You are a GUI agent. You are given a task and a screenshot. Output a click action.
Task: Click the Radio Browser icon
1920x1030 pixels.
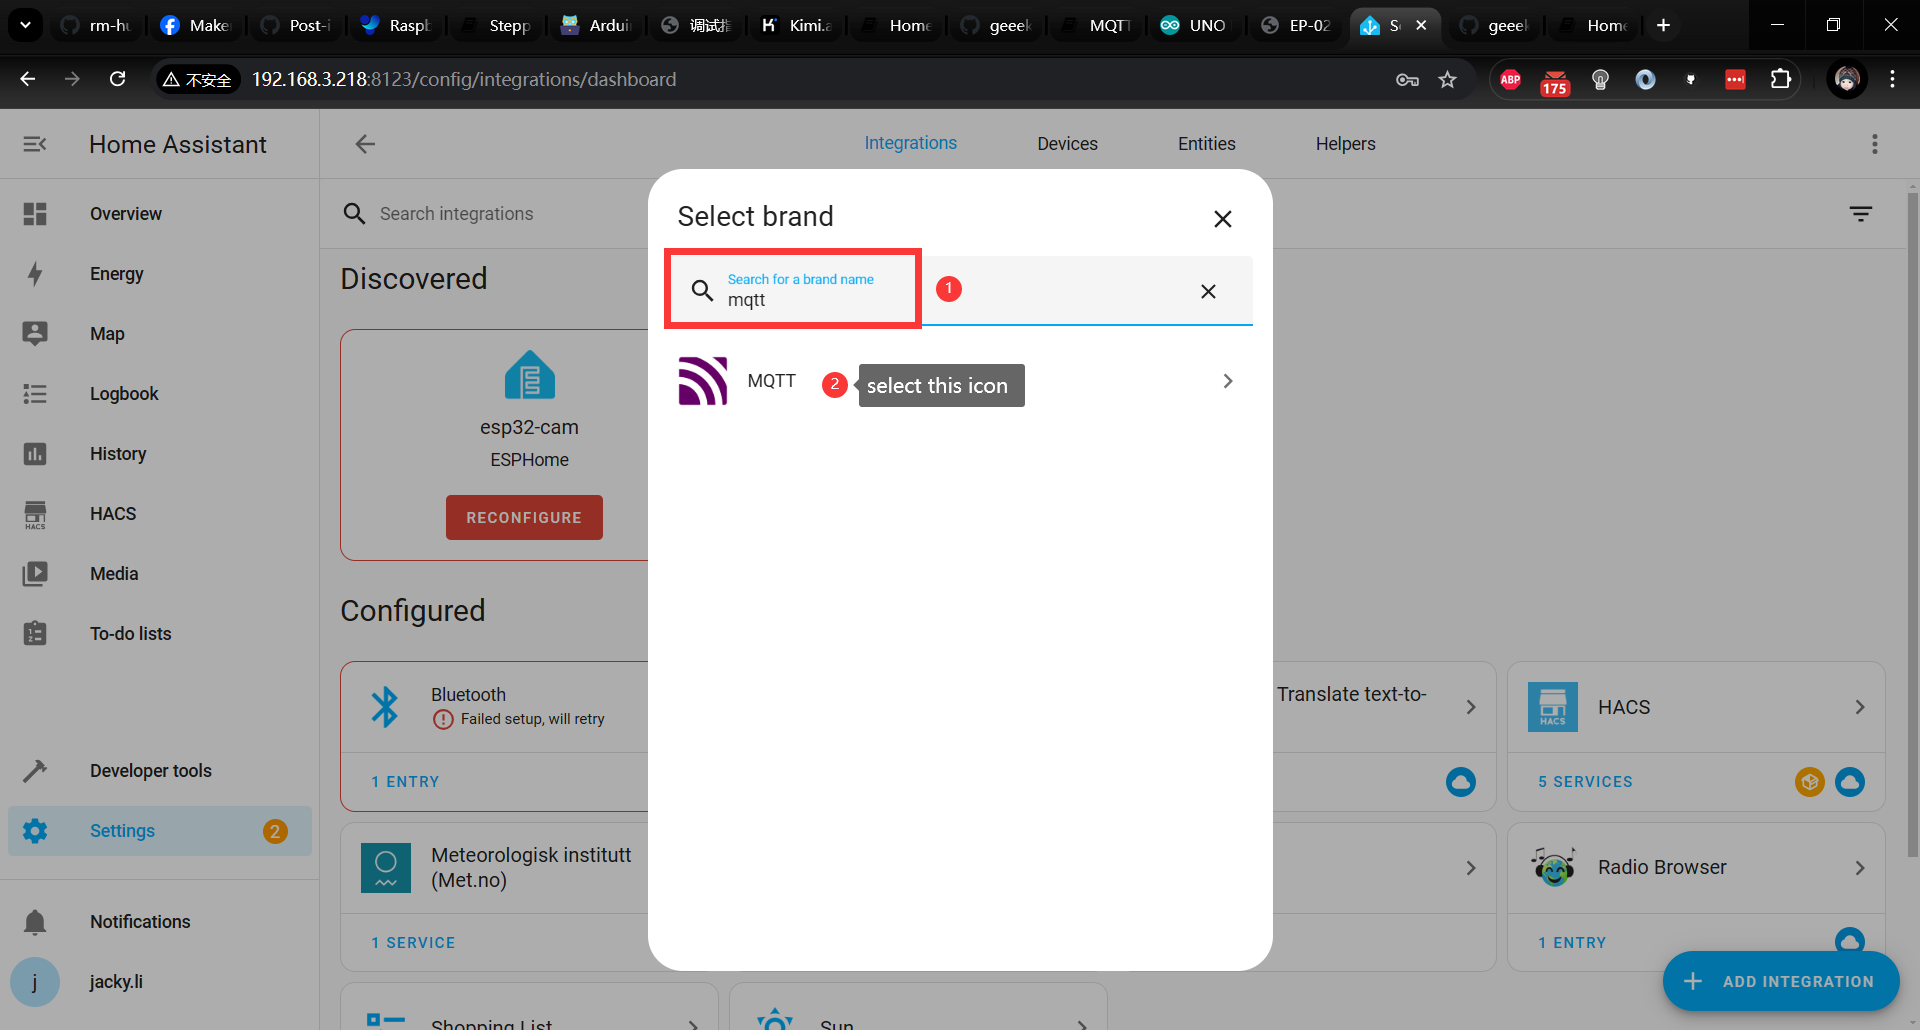(1553, 868)
